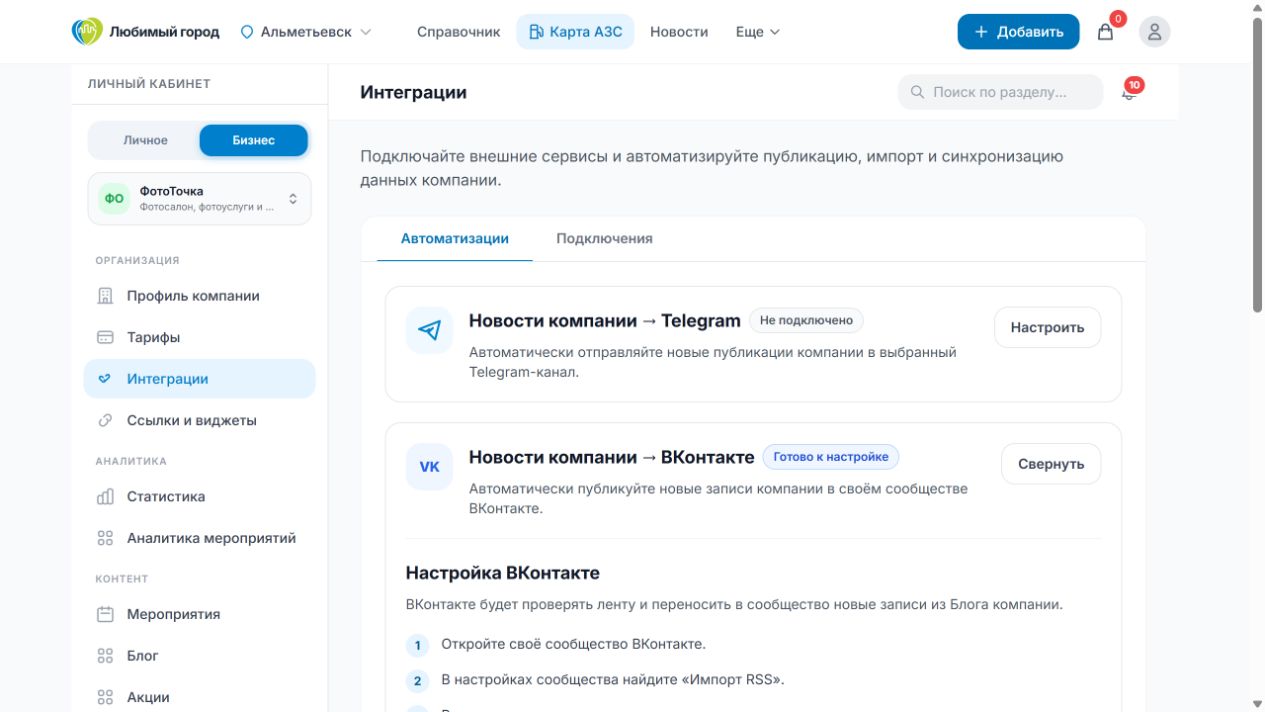This screenshot has width=1265, height=712.
Task: Open Блог in sidebar
Action: (x=200, y=656)
